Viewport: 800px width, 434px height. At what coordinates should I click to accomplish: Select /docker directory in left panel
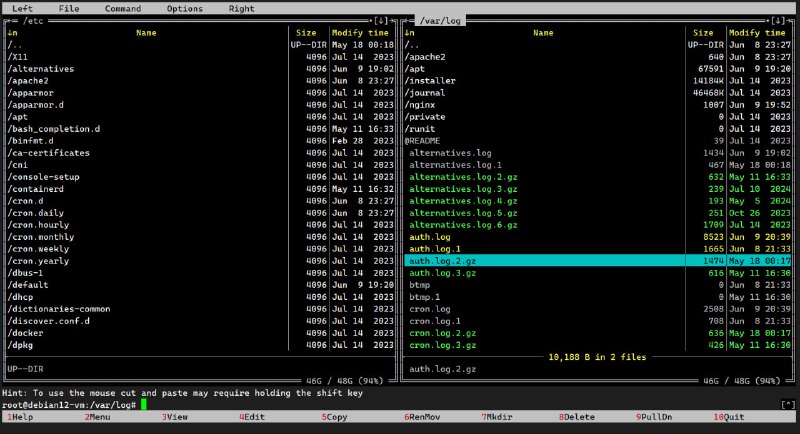(147, 333)
